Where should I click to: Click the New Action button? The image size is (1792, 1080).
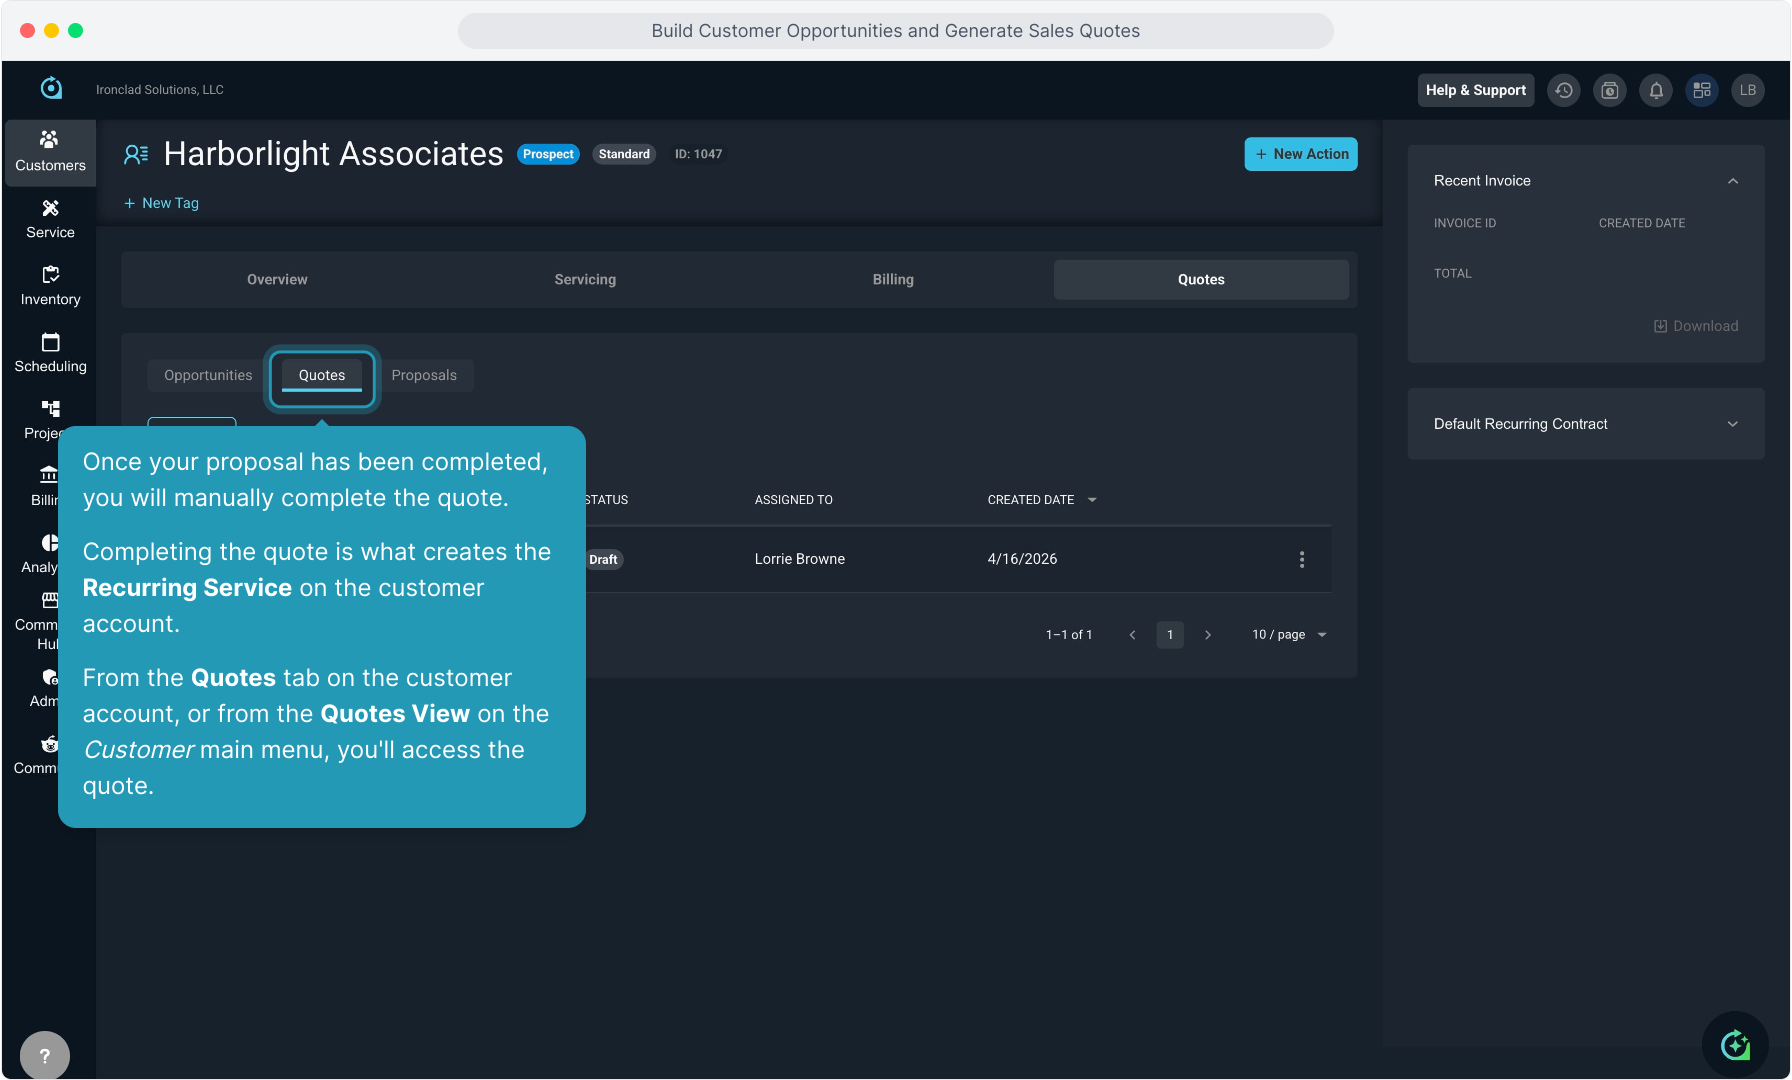click(1300, 154)
